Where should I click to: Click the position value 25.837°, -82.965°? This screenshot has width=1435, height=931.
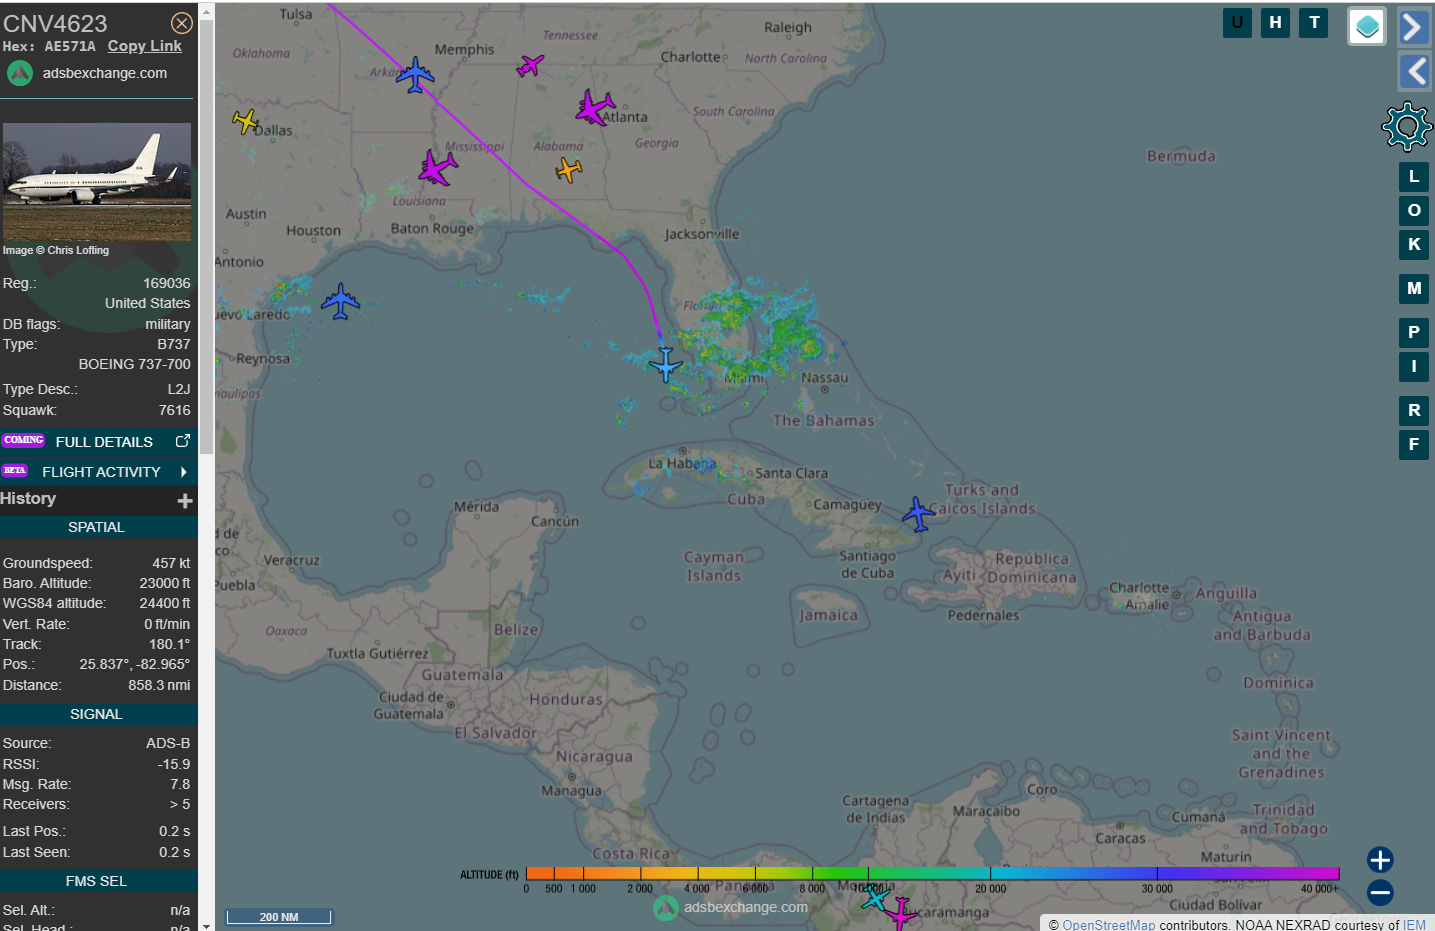tap(135, 664)
